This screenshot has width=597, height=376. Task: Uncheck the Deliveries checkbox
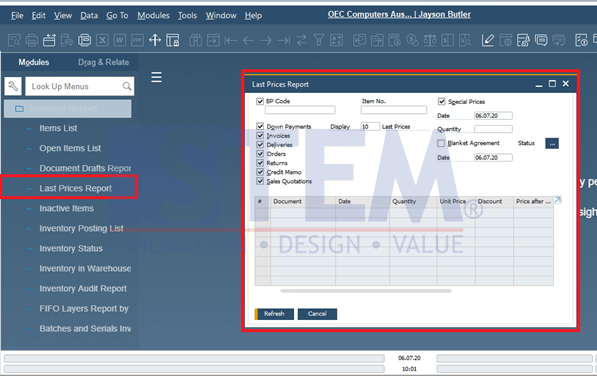260,145
